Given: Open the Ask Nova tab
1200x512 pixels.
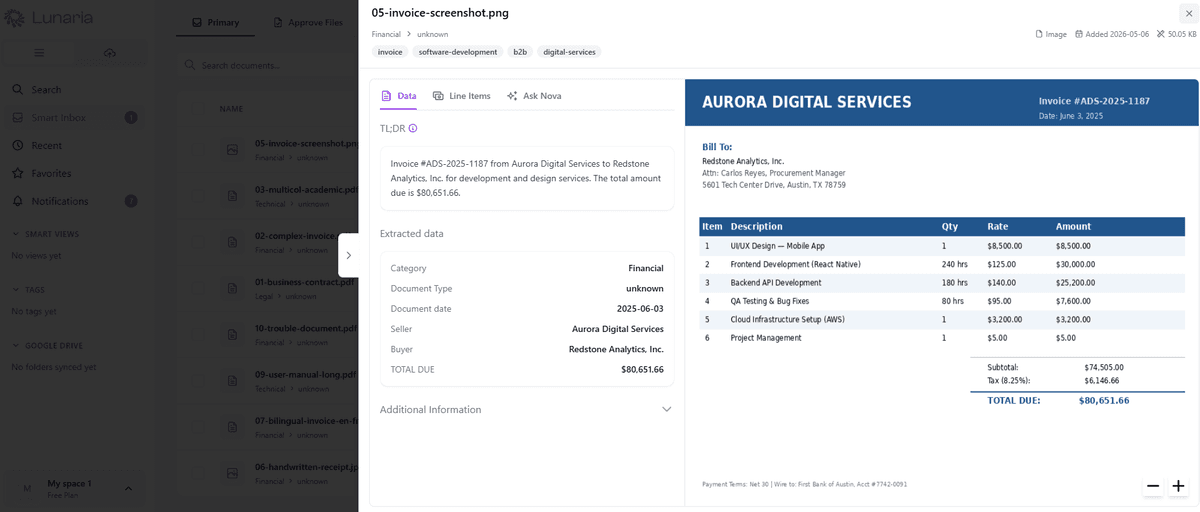Looking at the screenshot, I should pos(534,96).
